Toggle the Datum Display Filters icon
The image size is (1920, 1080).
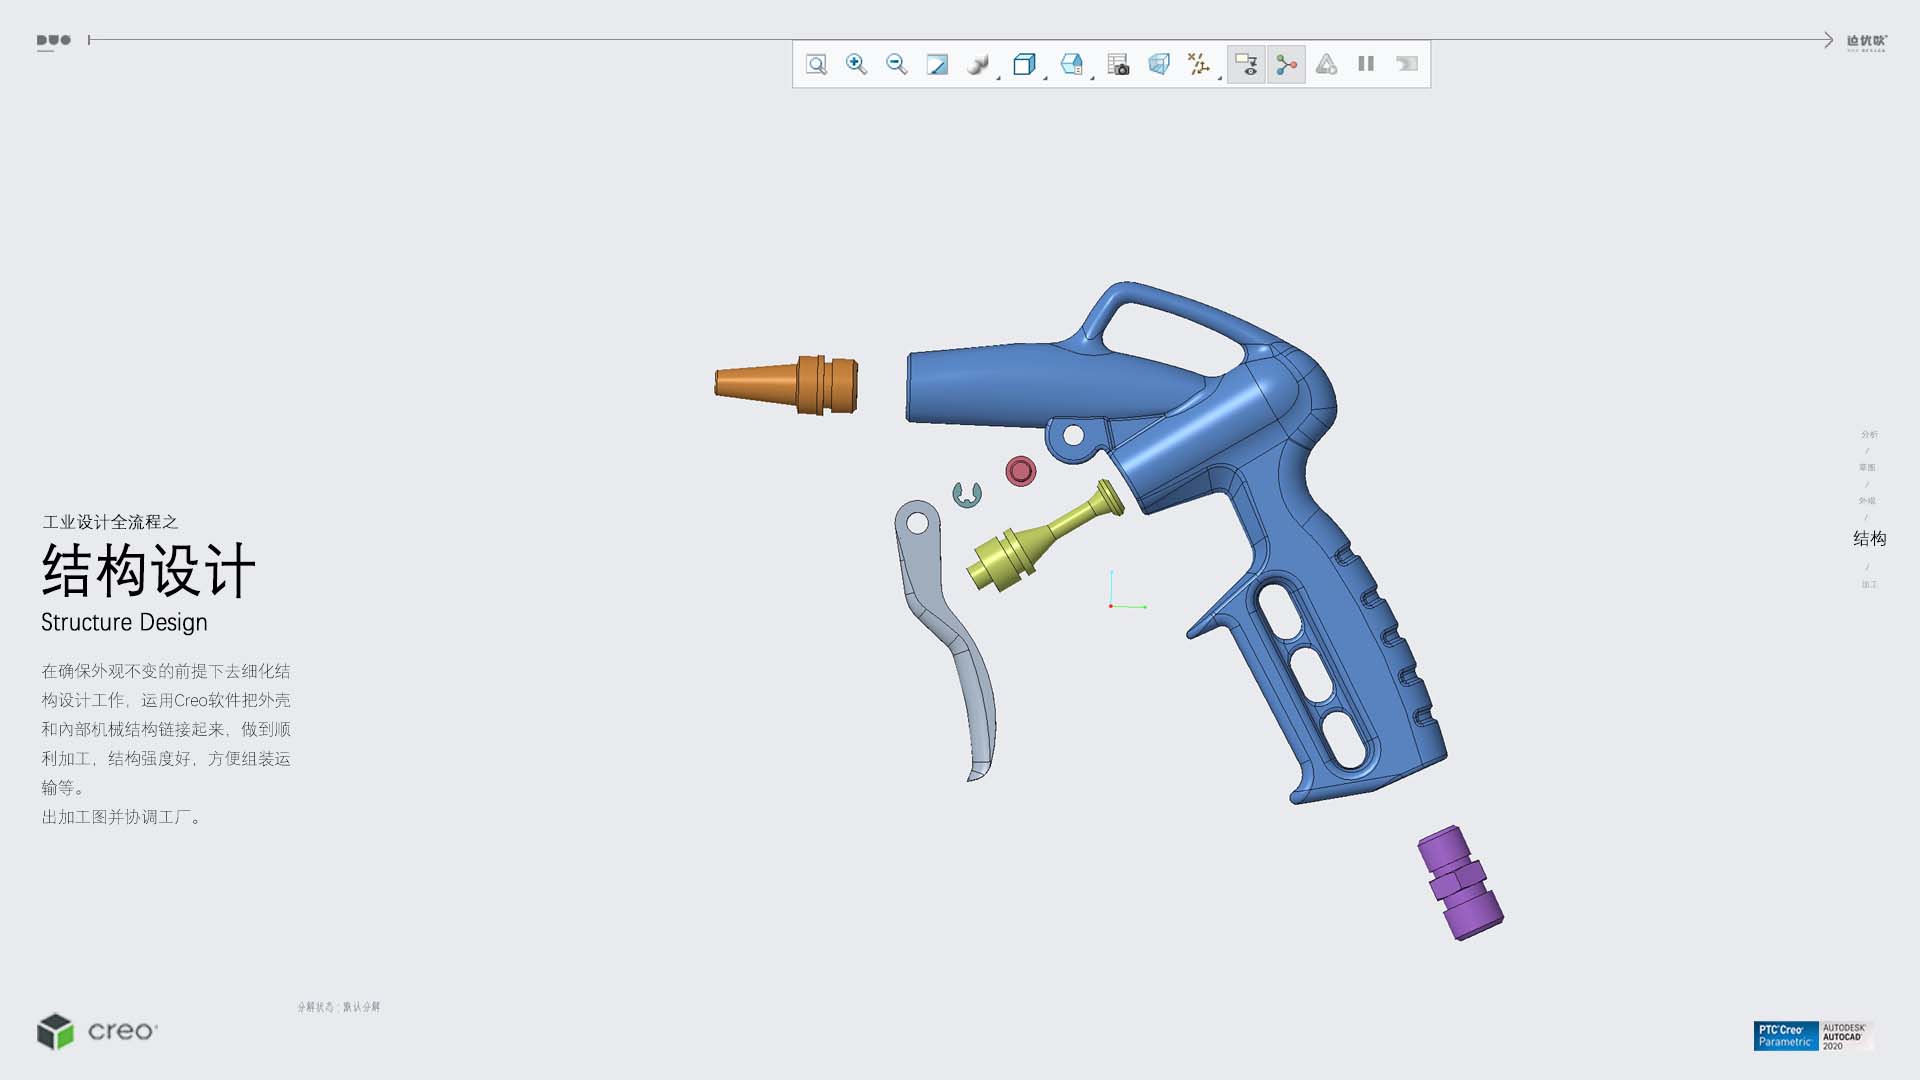pyautogui.click(x=1197, y=64)
